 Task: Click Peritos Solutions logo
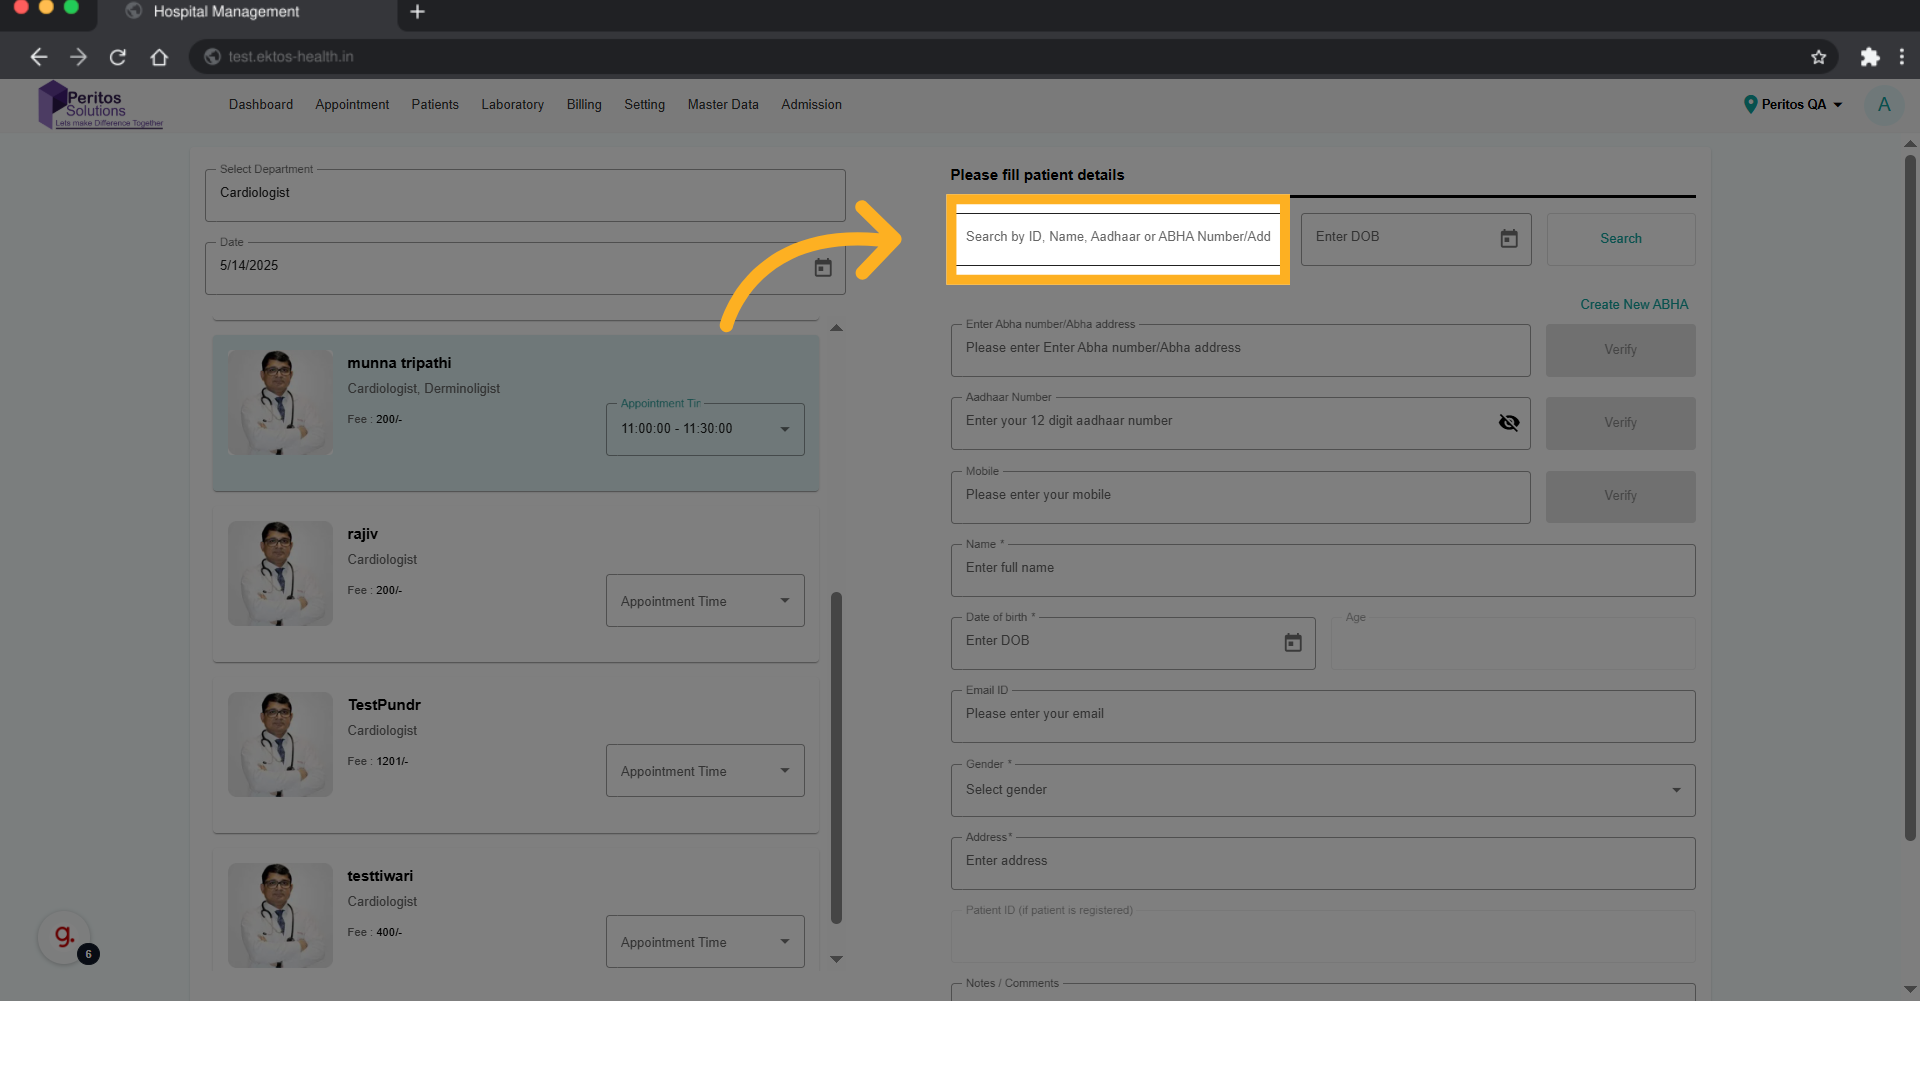coord(98,106)
